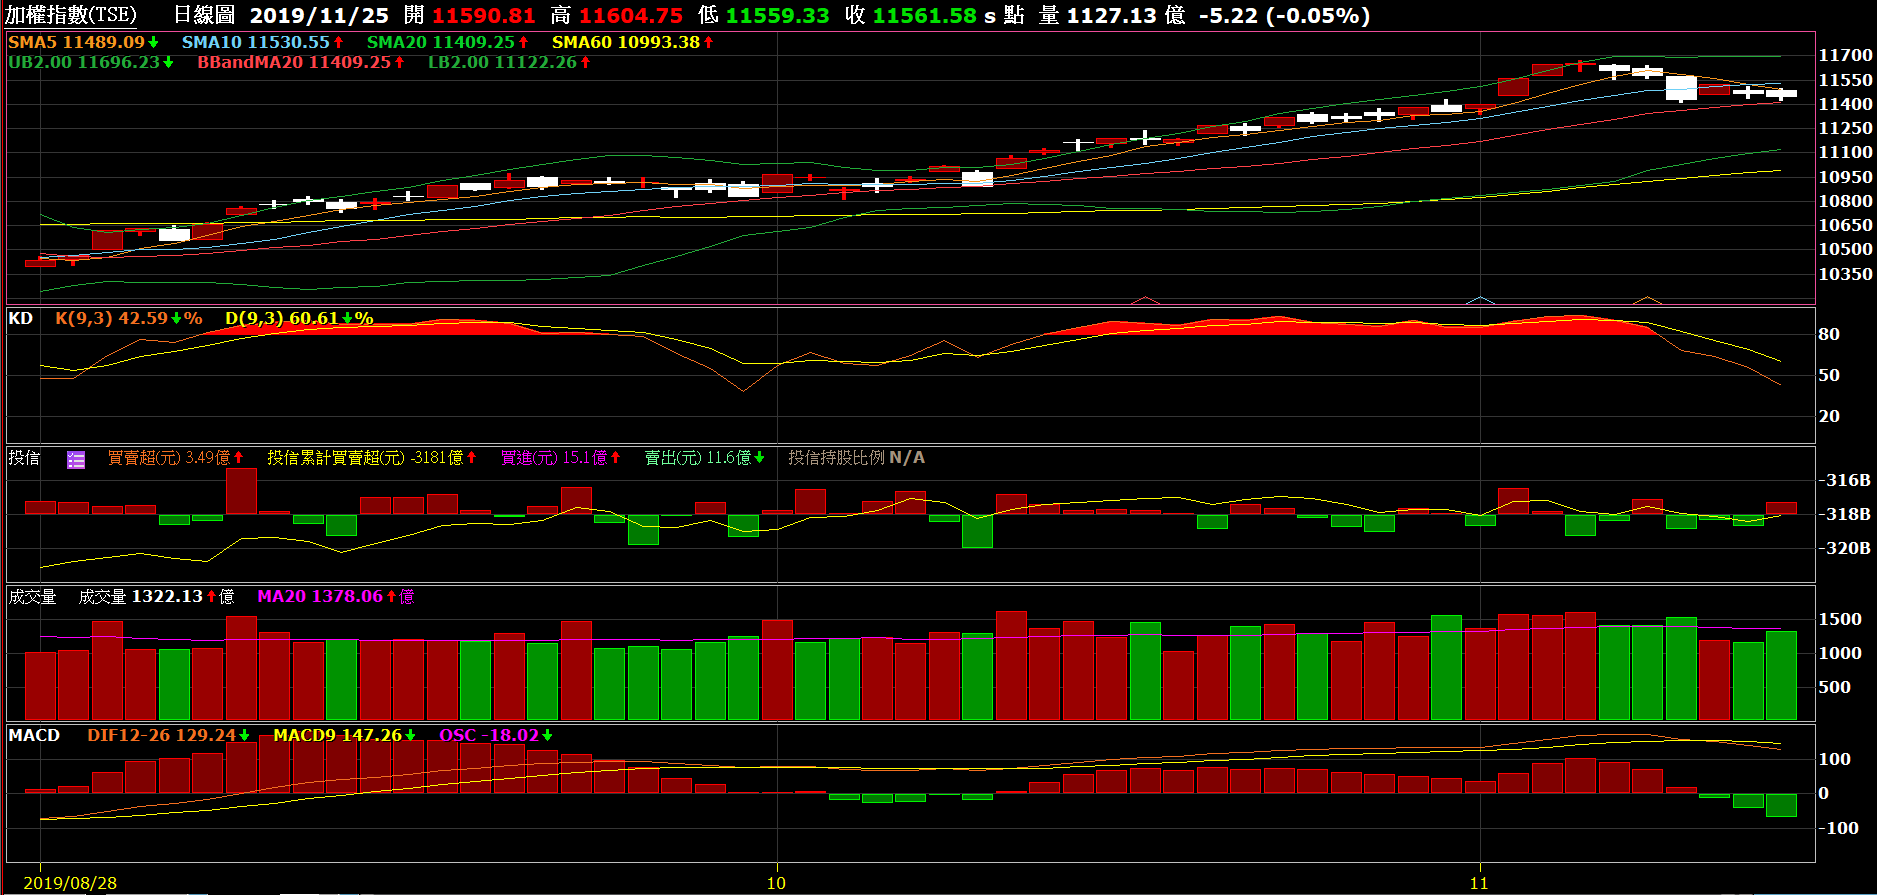Click the -318B axis label
The image size is (1877, 895).
(x=1844, y=514)
